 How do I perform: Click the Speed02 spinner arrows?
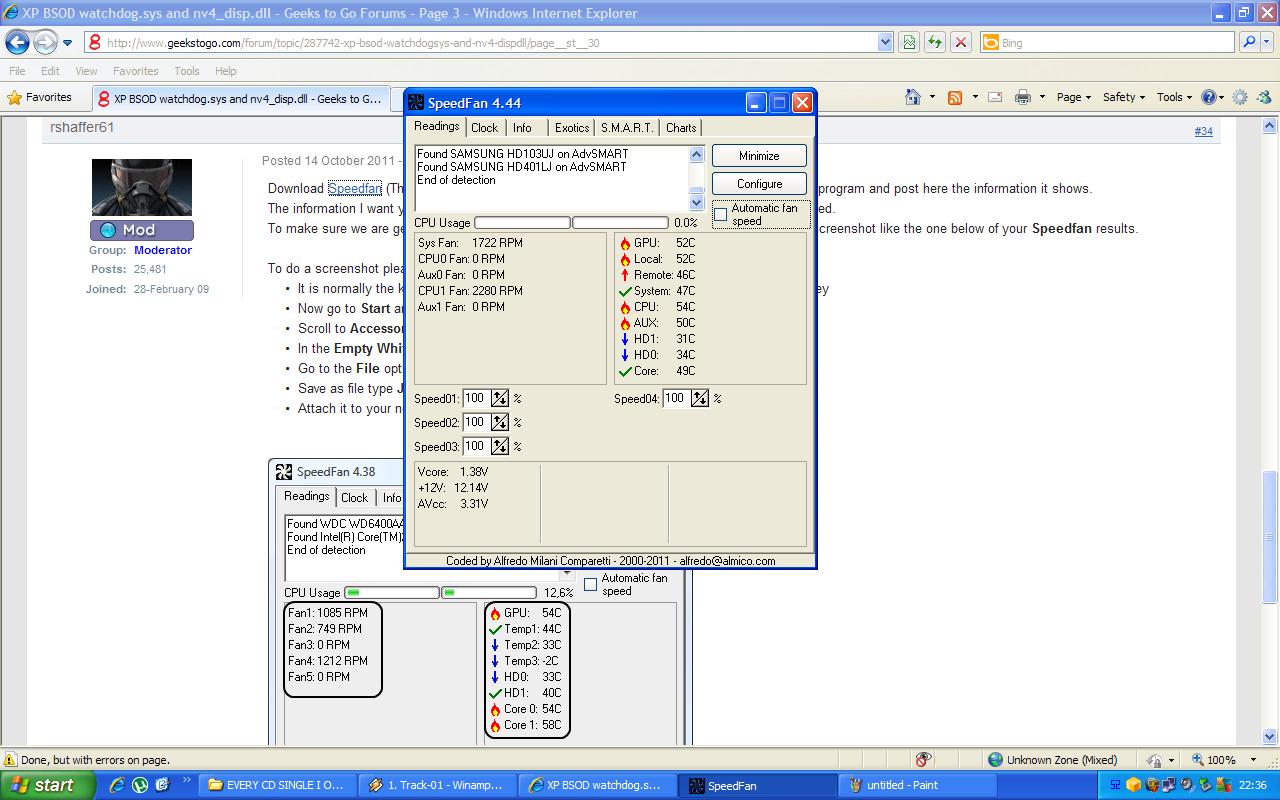pos(500,422)
